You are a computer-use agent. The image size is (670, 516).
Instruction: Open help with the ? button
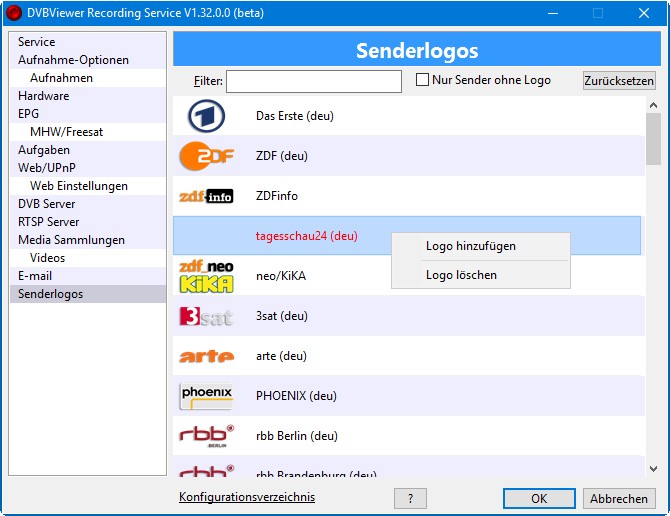click(410, 498)
